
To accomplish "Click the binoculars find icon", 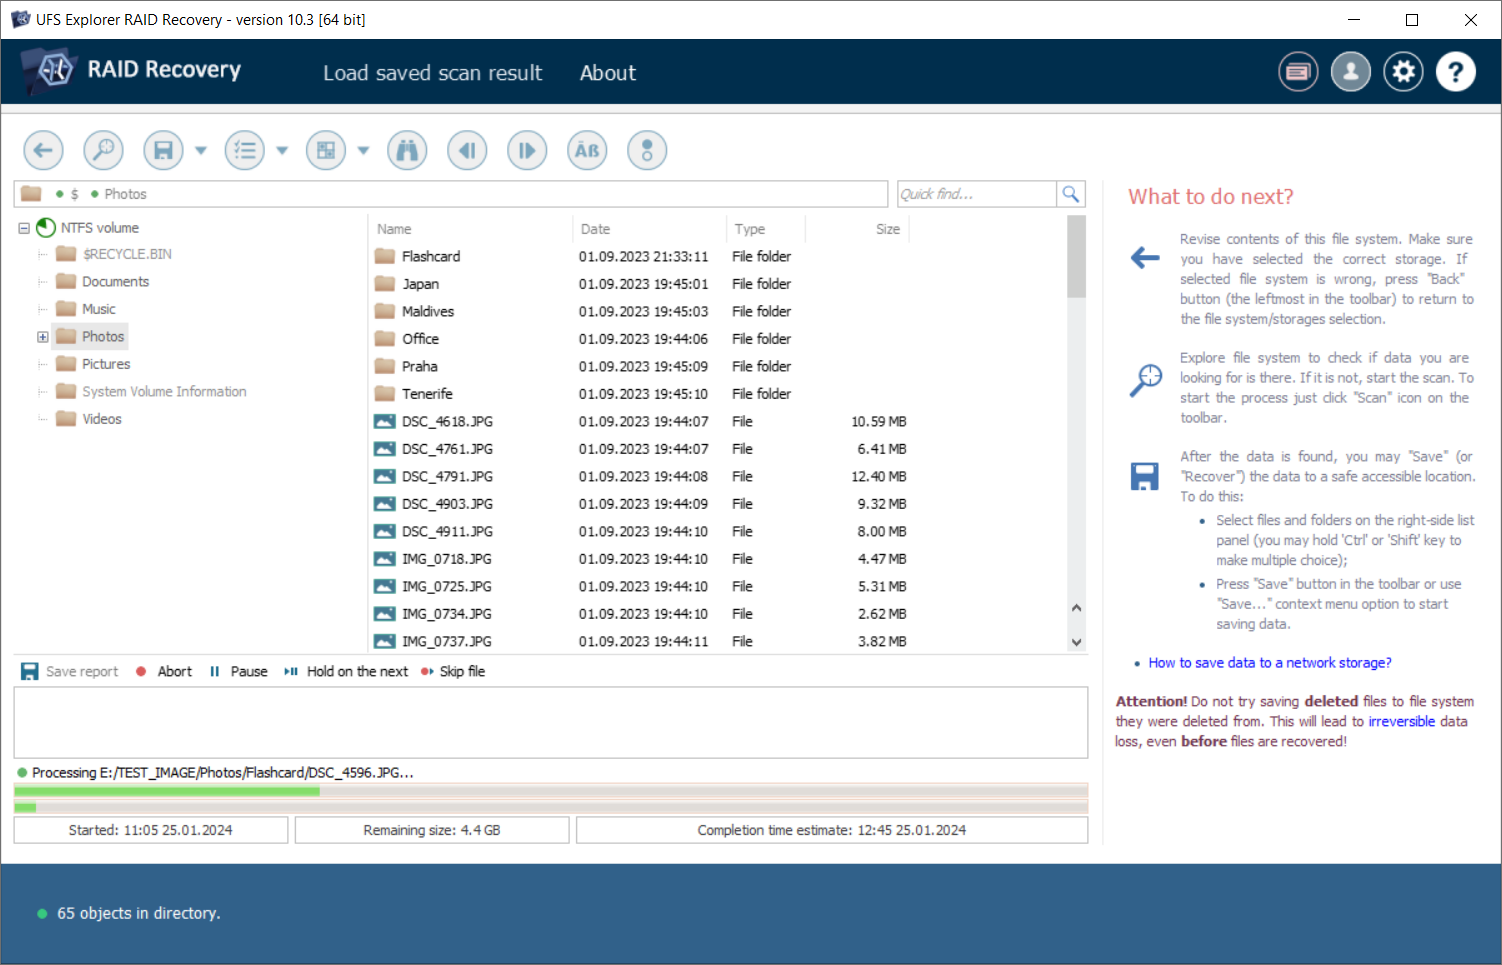I will coord(407,151).
